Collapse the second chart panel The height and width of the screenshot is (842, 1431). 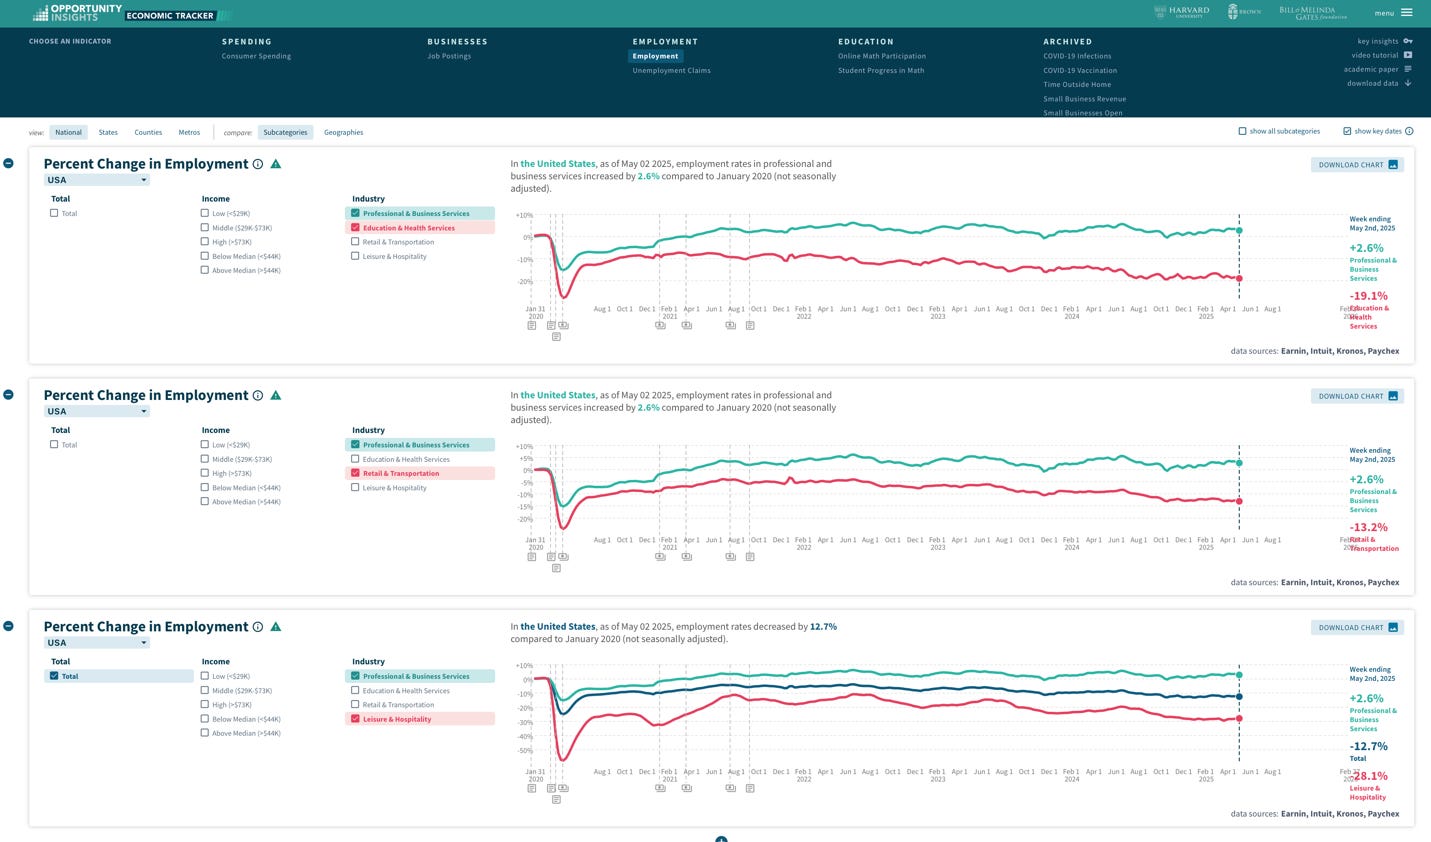click(8, 394)
